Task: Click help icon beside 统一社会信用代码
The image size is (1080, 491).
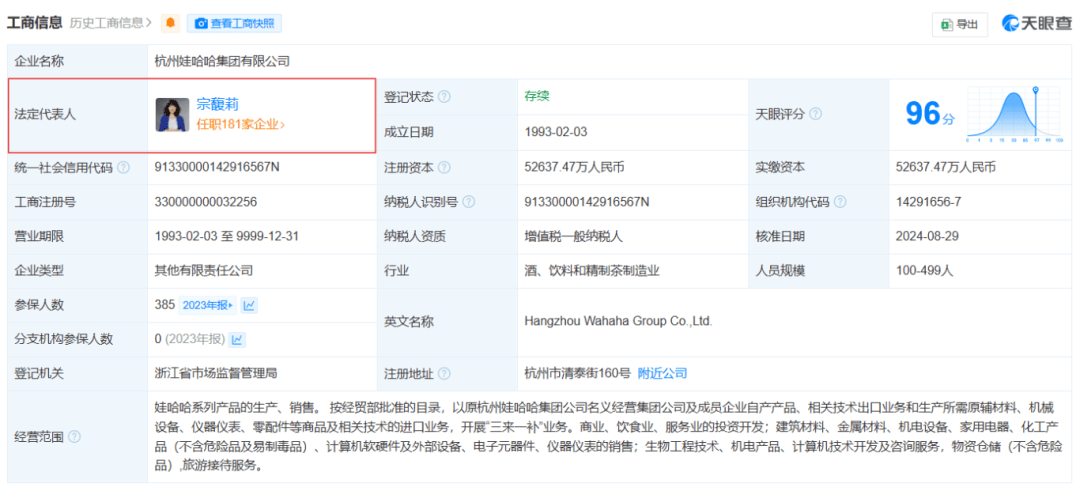Action: point(123,168)
